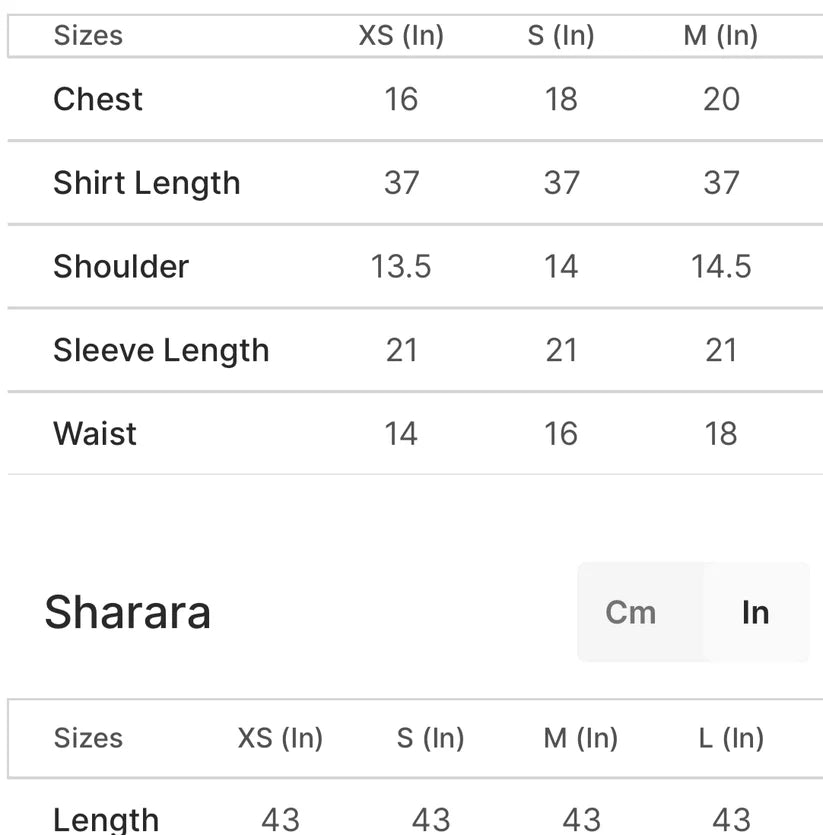Select the 14.5 Shoulder measurement
This screenshot has width=823, height=835.
(x=721, y=266)
